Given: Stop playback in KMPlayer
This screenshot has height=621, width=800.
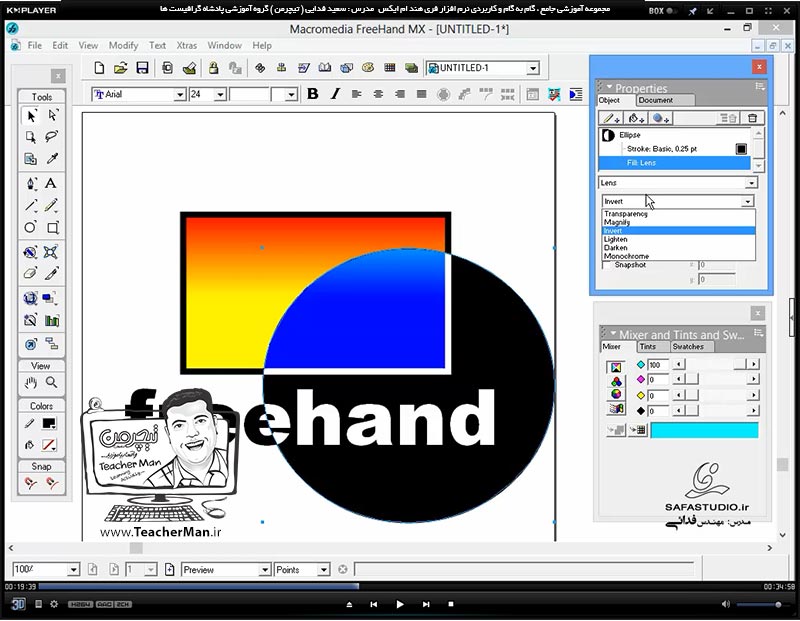Looking at the screenshot, I should (451, 604).
